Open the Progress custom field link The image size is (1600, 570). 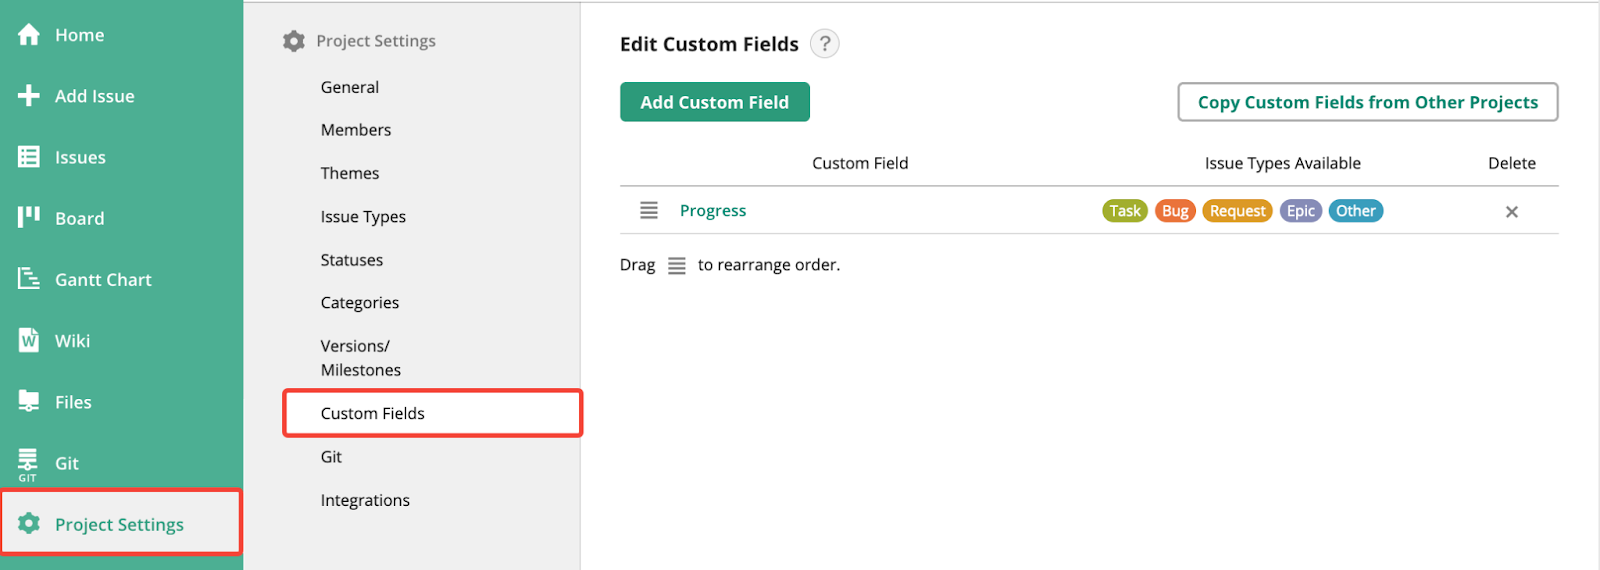tap(712, 211)
